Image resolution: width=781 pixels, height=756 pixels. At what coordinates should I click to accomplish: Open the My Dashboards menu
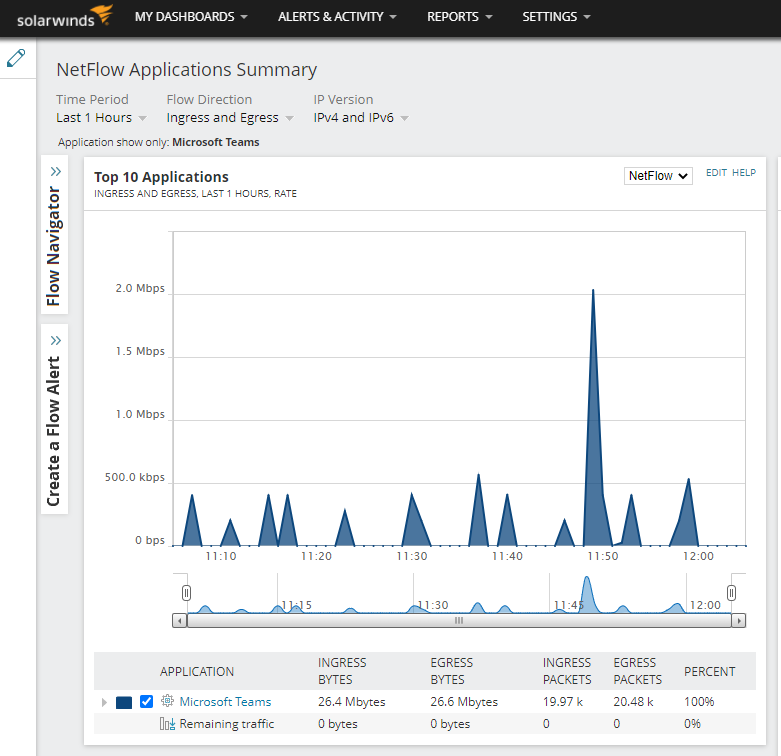pyautogui.click(x=191, y=17)
